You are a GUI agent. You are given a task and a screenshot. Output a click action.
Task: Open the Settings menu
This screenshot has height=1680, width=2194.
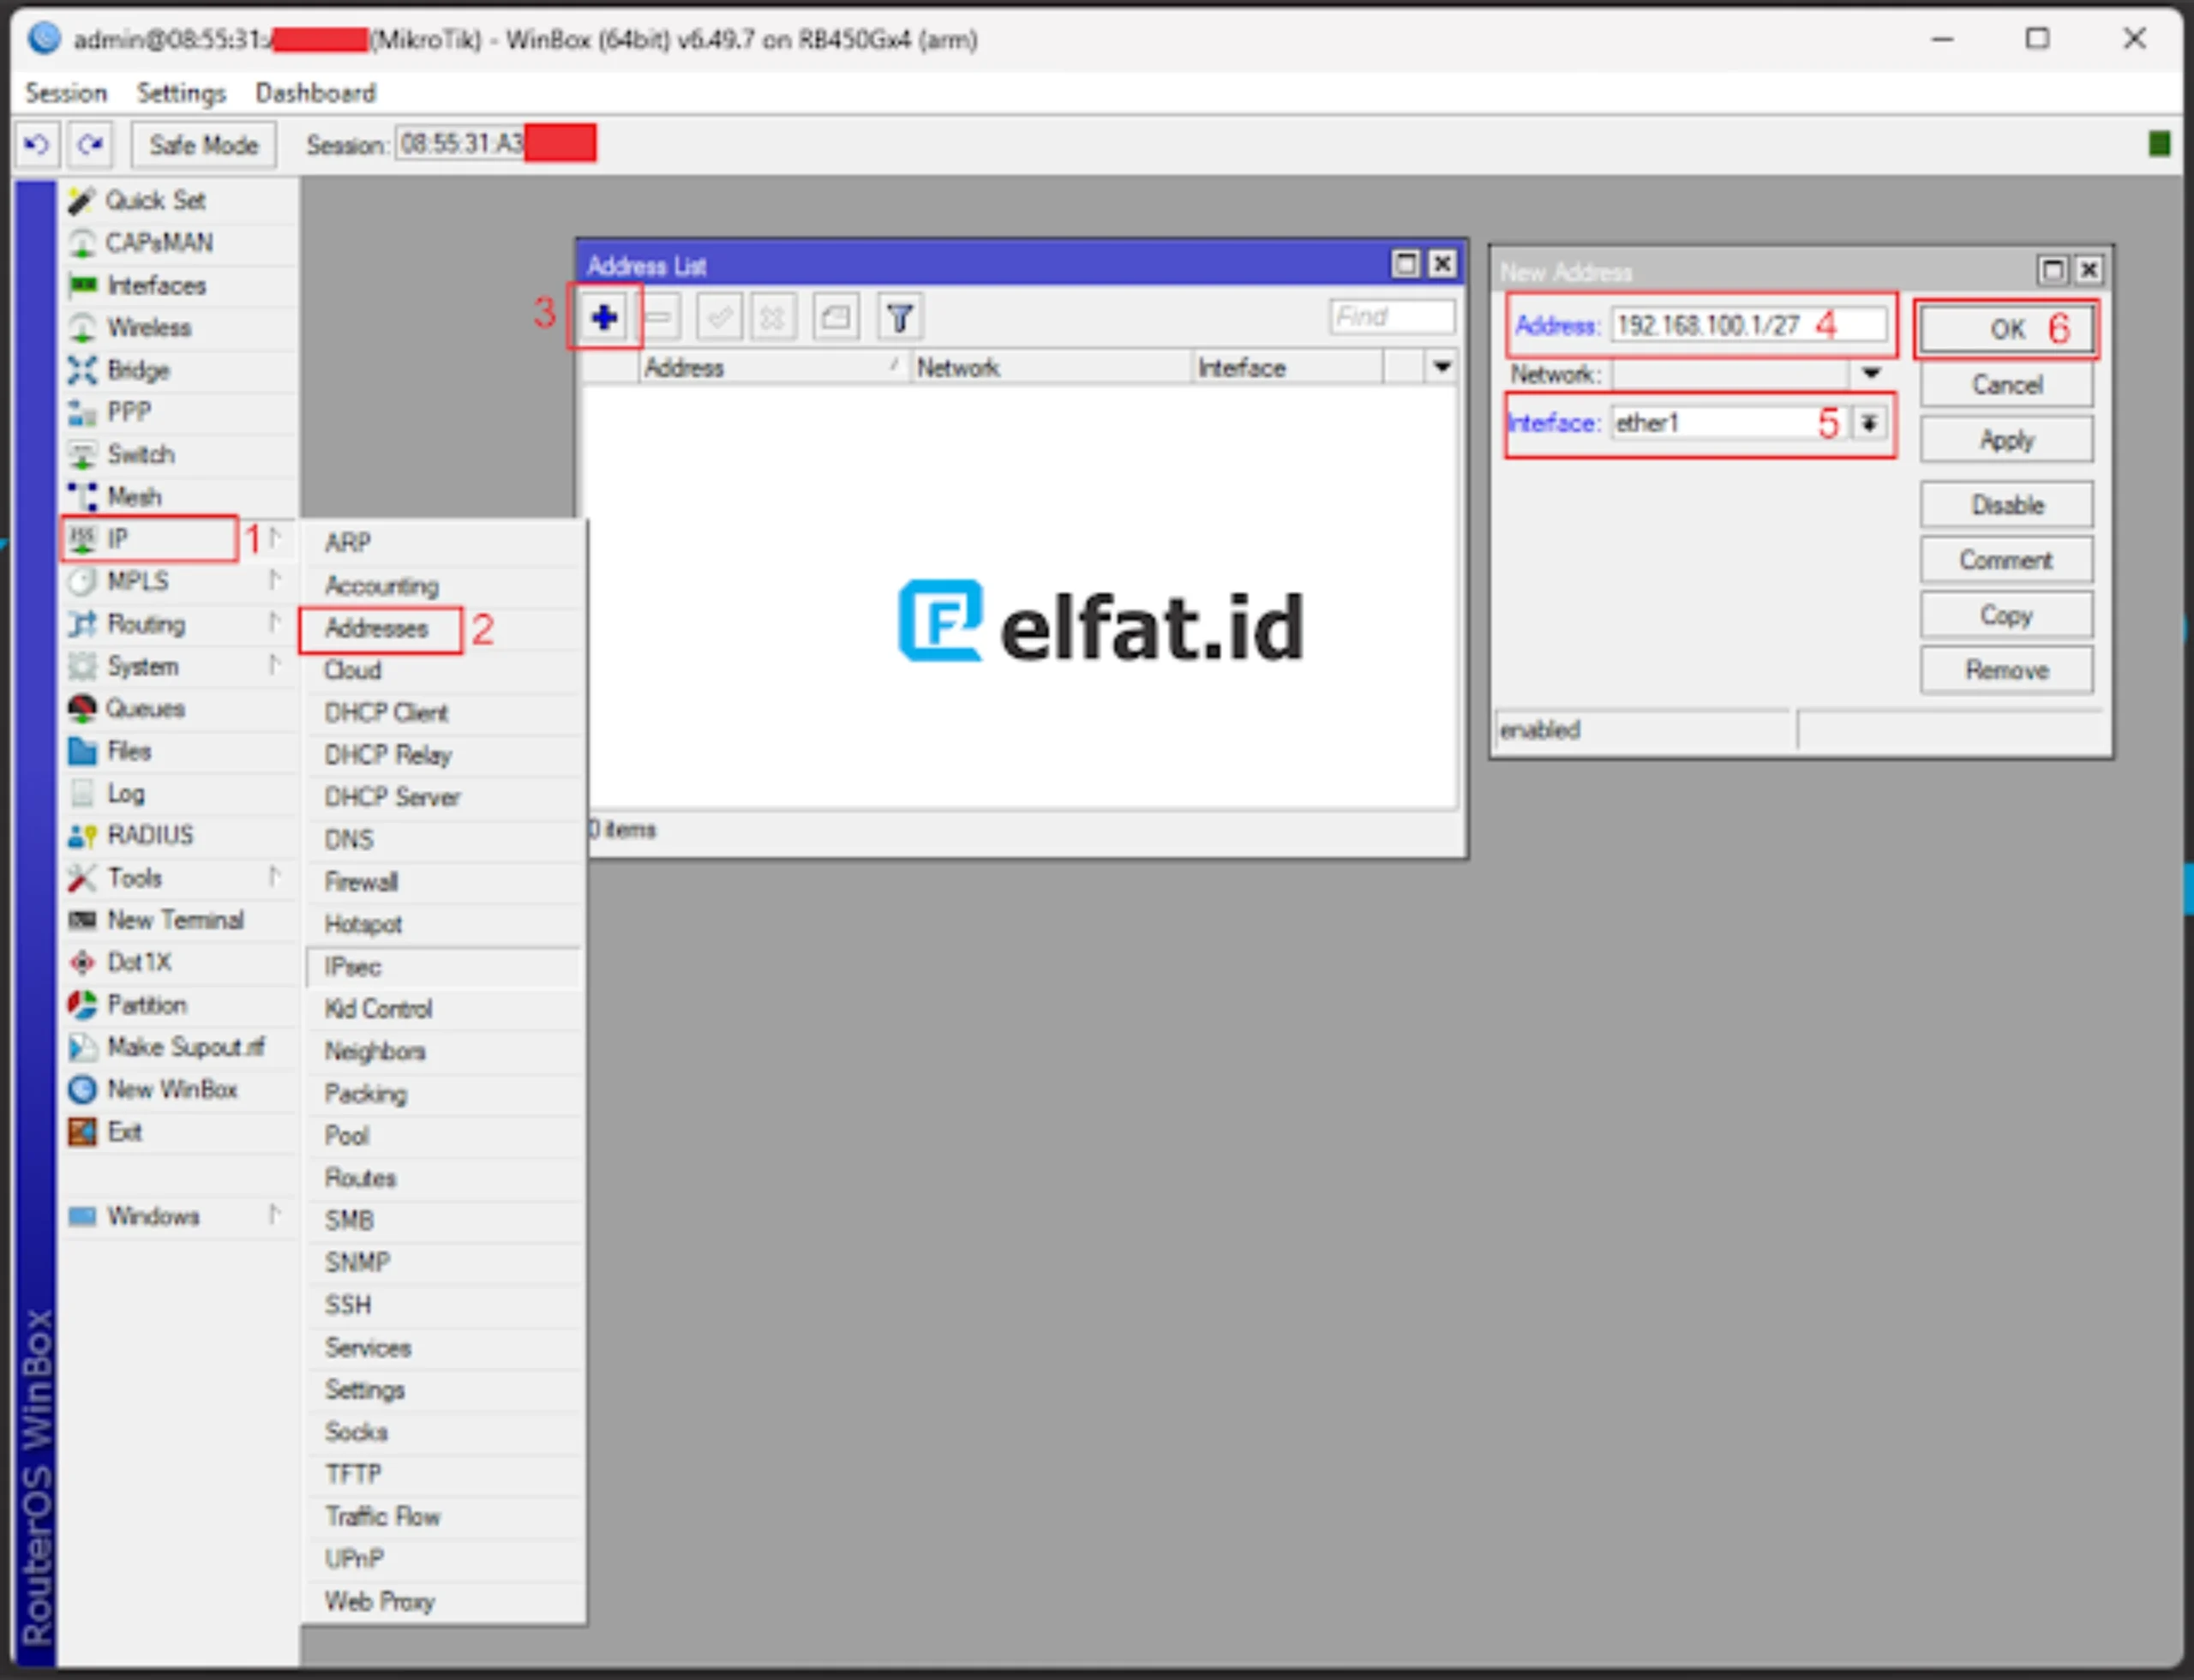[181, 93]
